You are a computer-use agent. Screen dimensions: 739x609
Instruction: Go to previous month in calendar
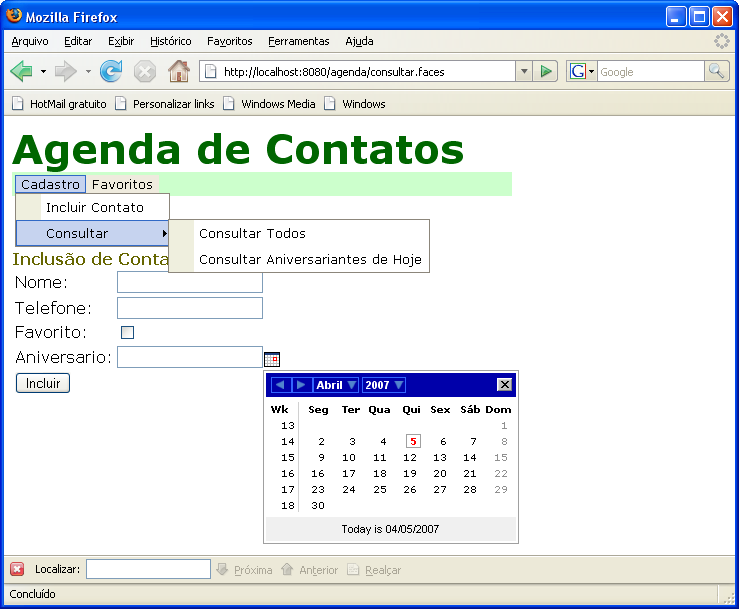pos(280,385)
